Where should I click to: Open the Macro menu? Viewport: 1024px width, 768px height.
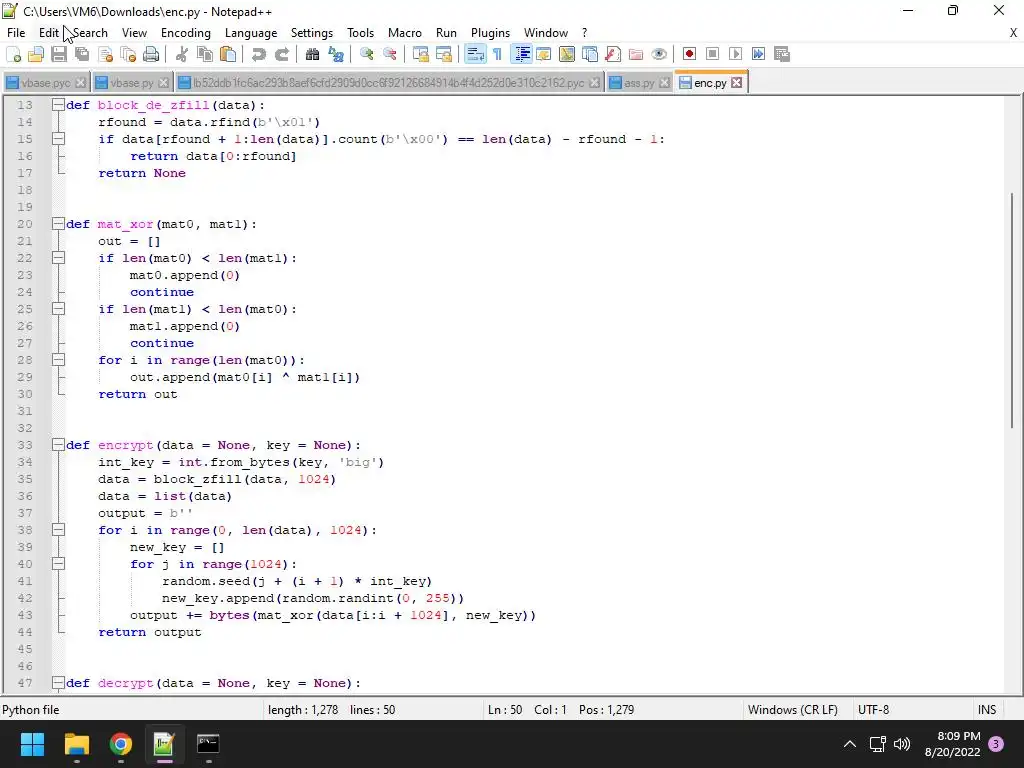(x=405, y=33)
